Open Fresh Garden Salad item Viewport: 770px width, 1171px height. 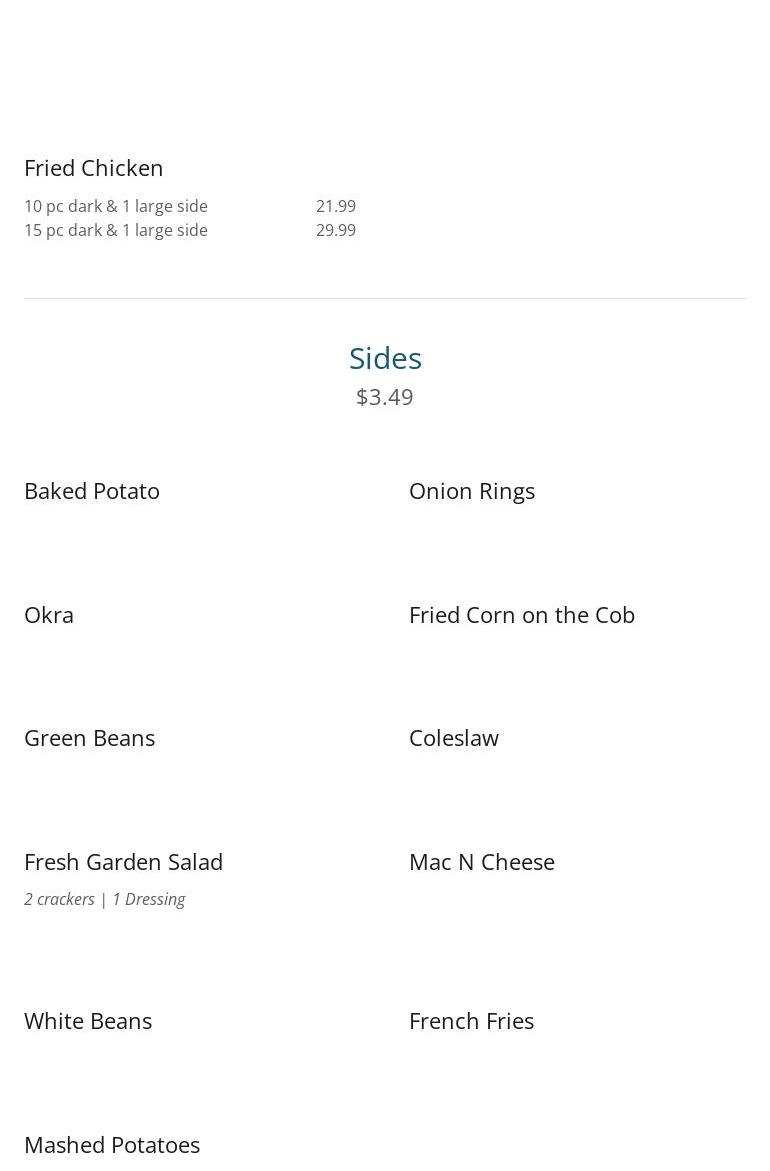123,862
